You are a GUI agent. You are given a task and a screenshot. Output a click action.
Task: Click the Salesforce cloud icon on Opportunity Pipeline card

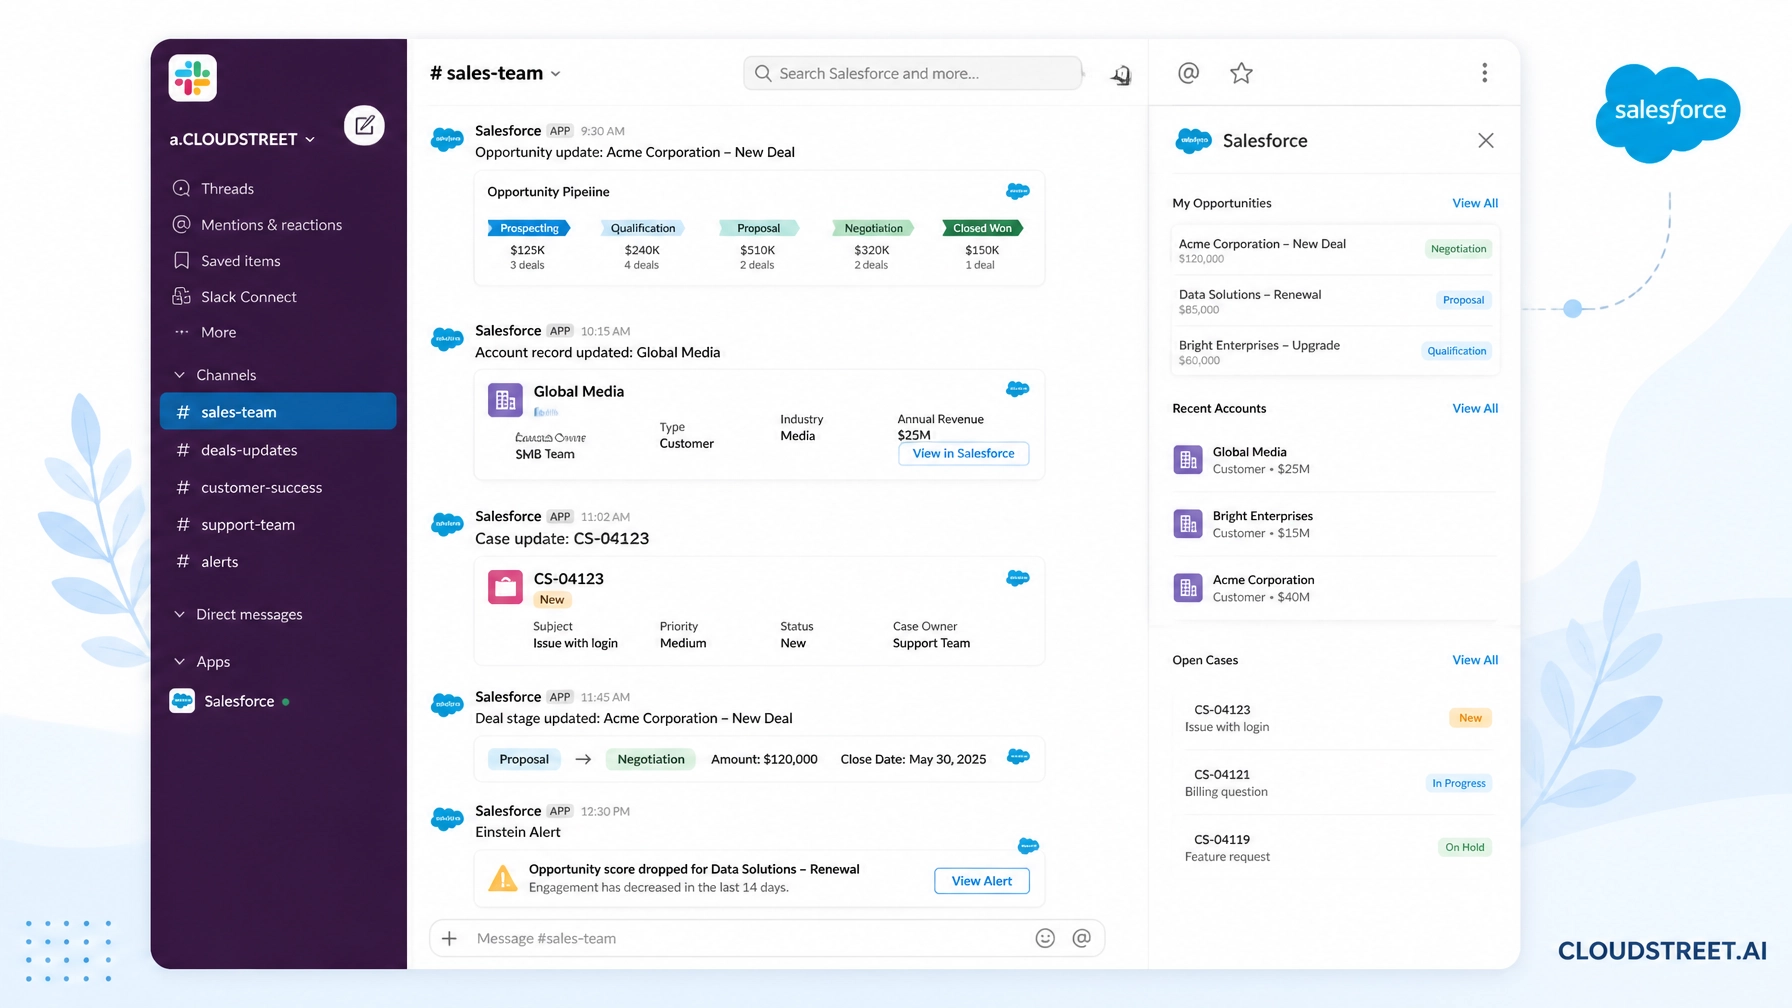click(x=1018, y=191)
